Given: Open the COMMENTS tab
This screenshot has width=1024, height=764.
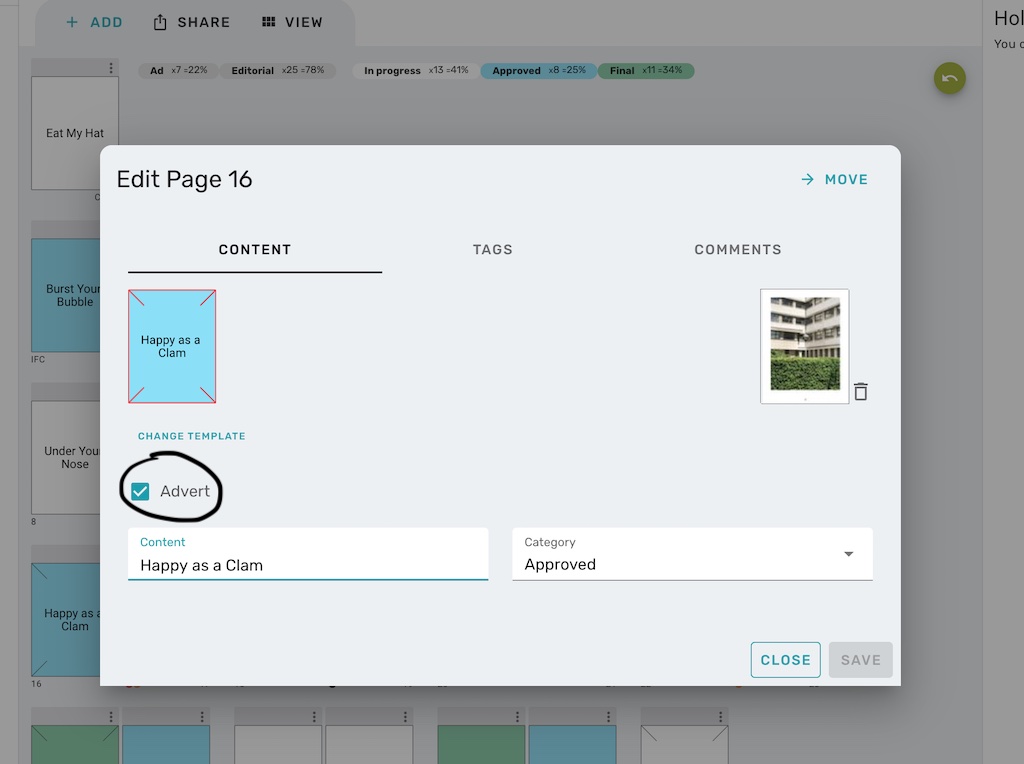Looking at the screenshot, I should tap(738, 249).
